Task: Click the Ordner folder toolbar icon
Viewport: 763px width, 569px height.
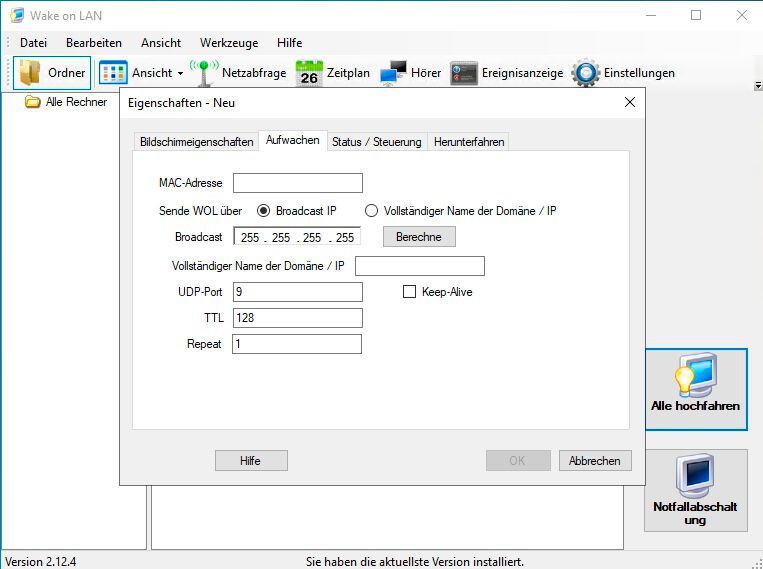Action: tap(31, 73)
